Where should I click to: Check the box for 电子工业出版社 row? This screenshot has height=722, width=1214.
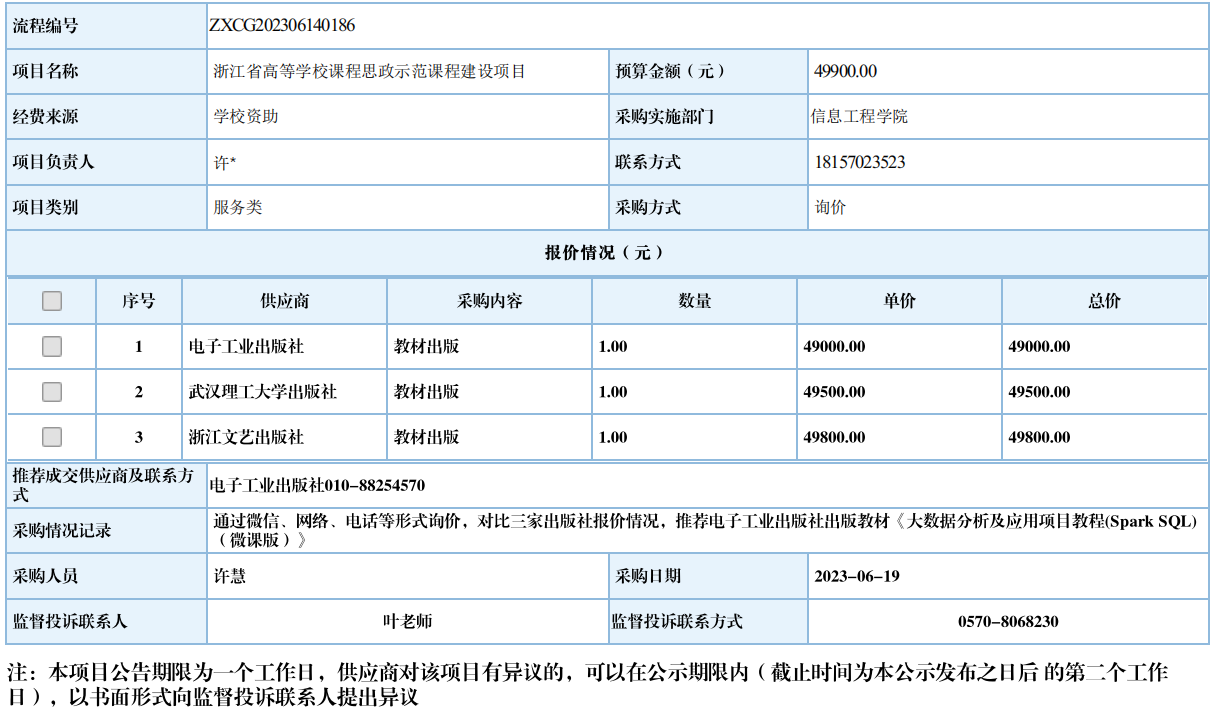(52, 346)
